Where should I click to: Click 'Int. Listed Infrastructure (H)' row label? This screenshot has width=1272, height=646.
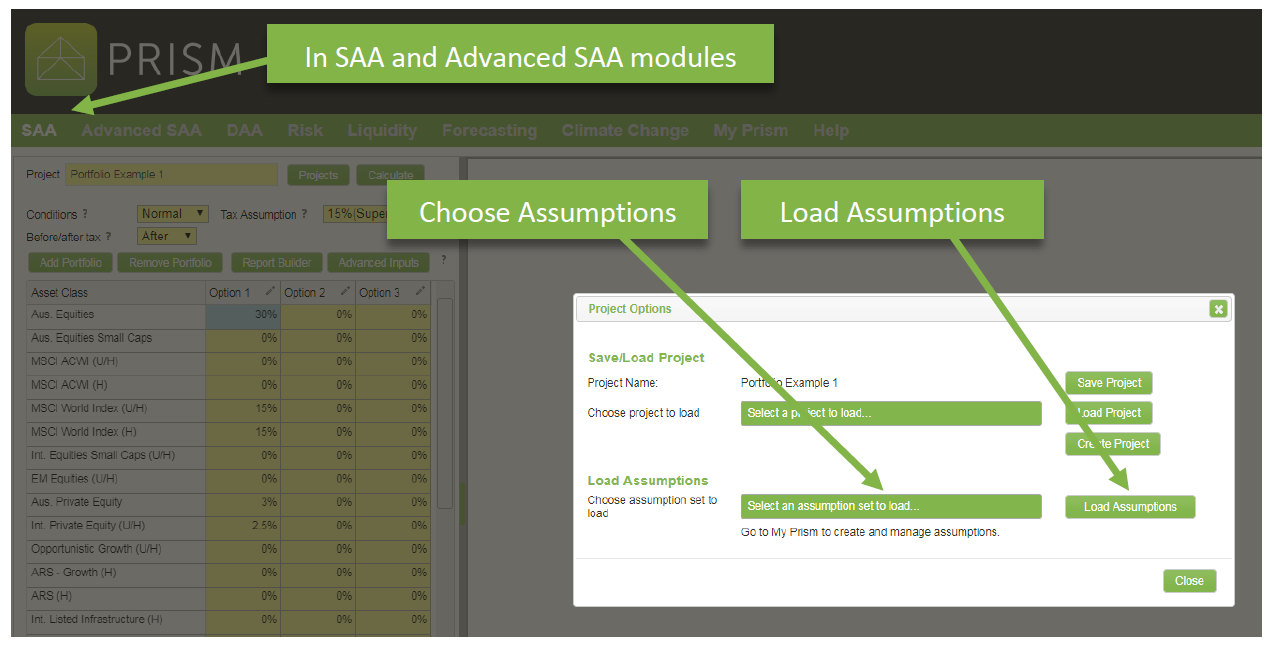(97, 620)
